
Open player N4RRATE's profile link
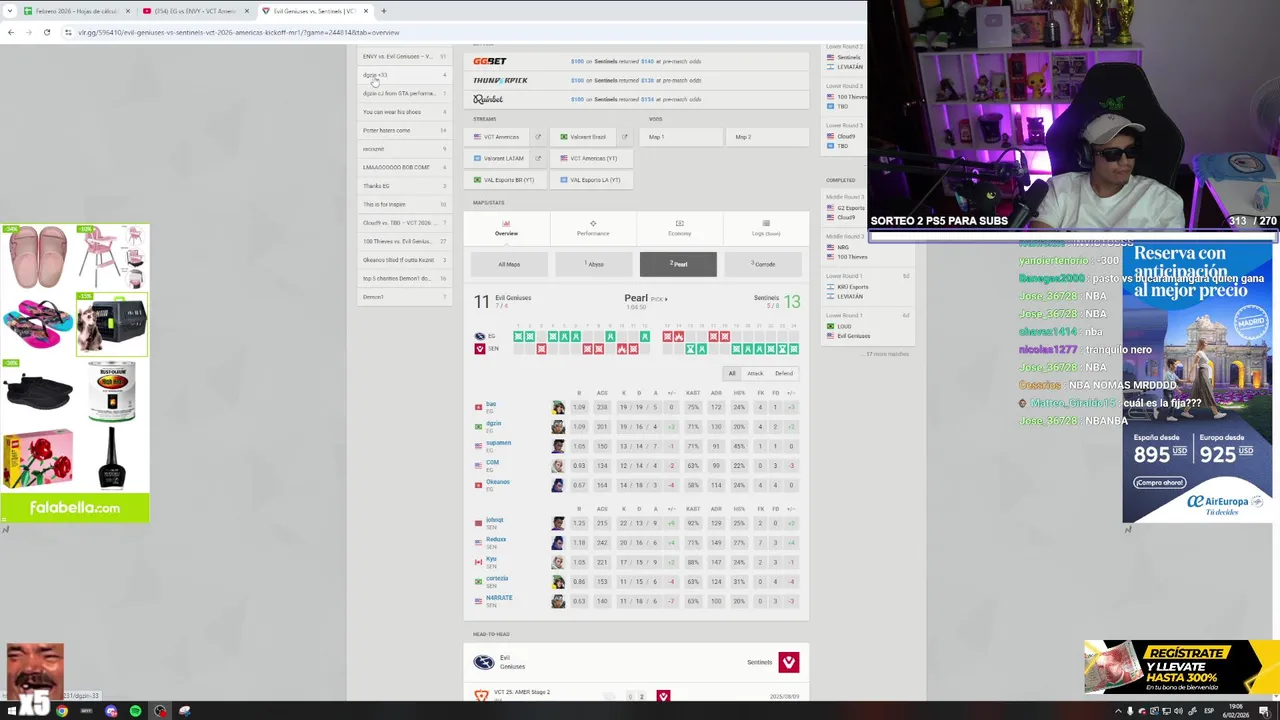(499, 597)
